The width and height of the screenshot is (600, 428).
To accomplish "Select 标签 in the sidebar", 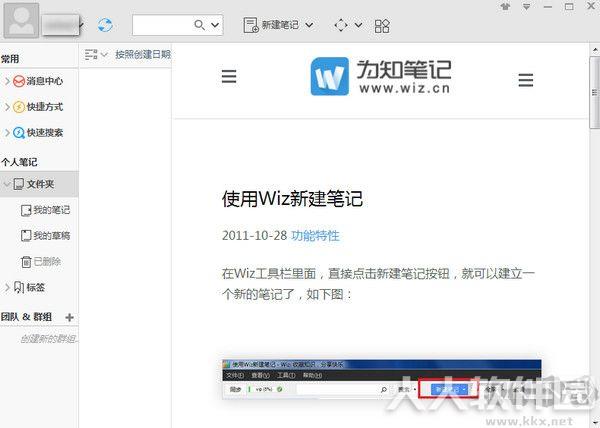I will [29, 287].
